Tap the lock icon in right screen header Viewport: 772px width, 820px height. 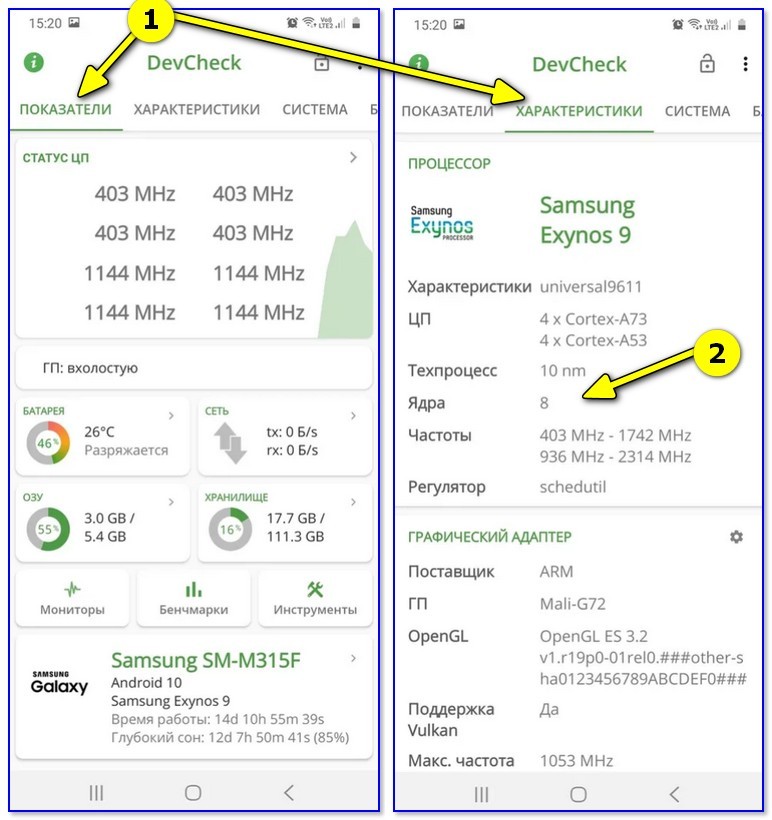(707, 63)
